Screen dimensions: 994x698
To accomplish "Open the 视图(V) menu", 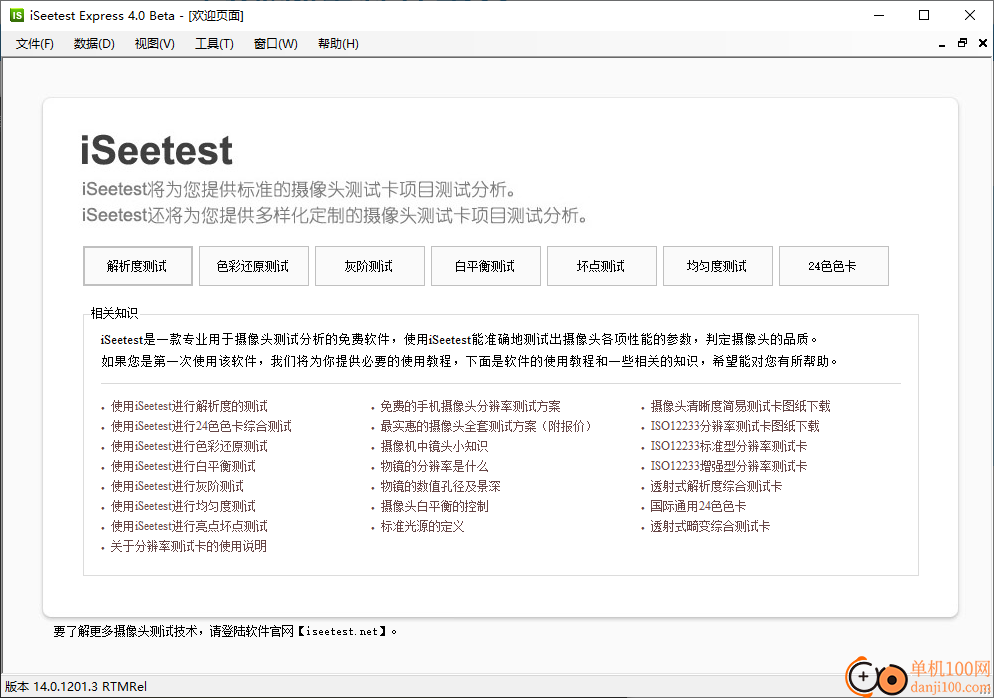I will pos(155,44).
